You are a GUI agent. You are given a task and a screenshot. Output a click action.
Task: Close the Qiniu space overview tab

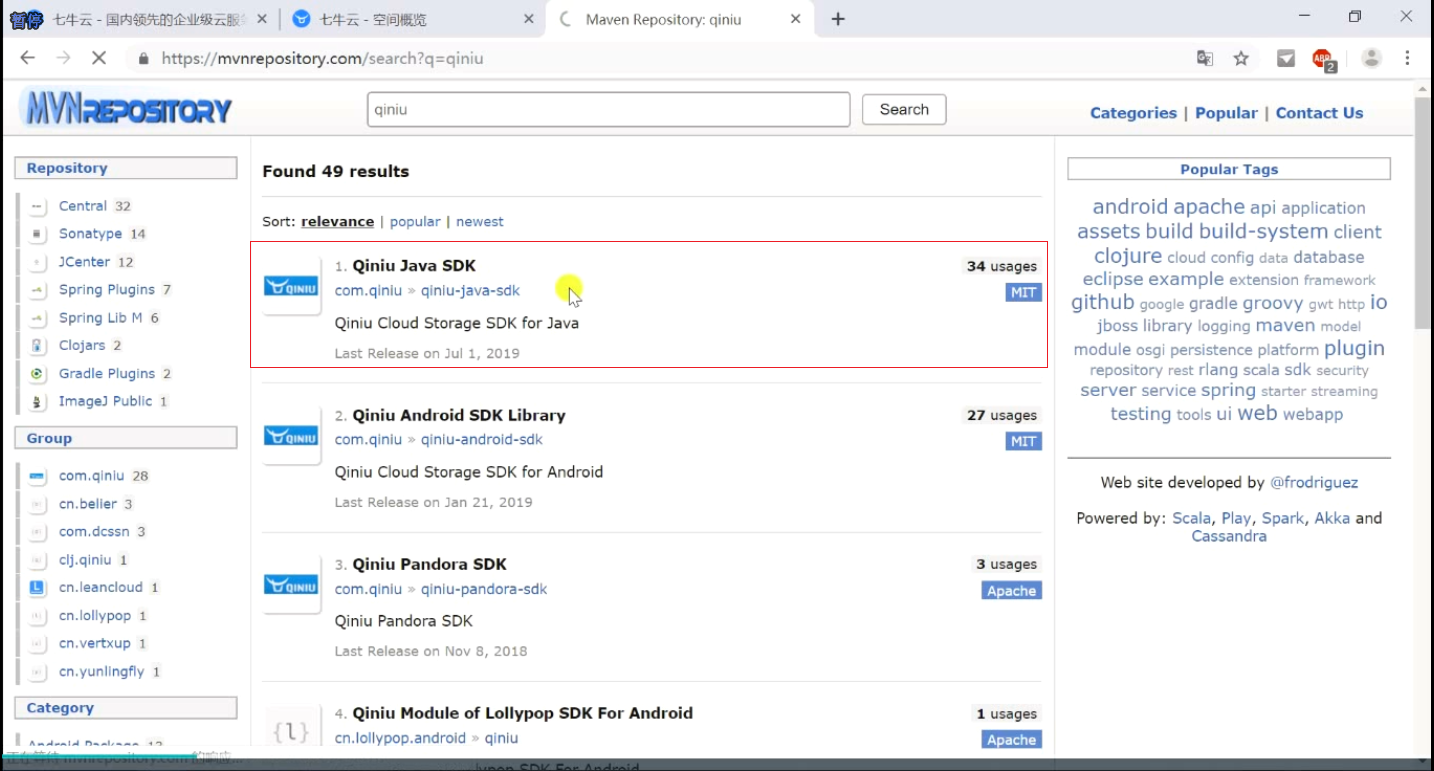528,19
